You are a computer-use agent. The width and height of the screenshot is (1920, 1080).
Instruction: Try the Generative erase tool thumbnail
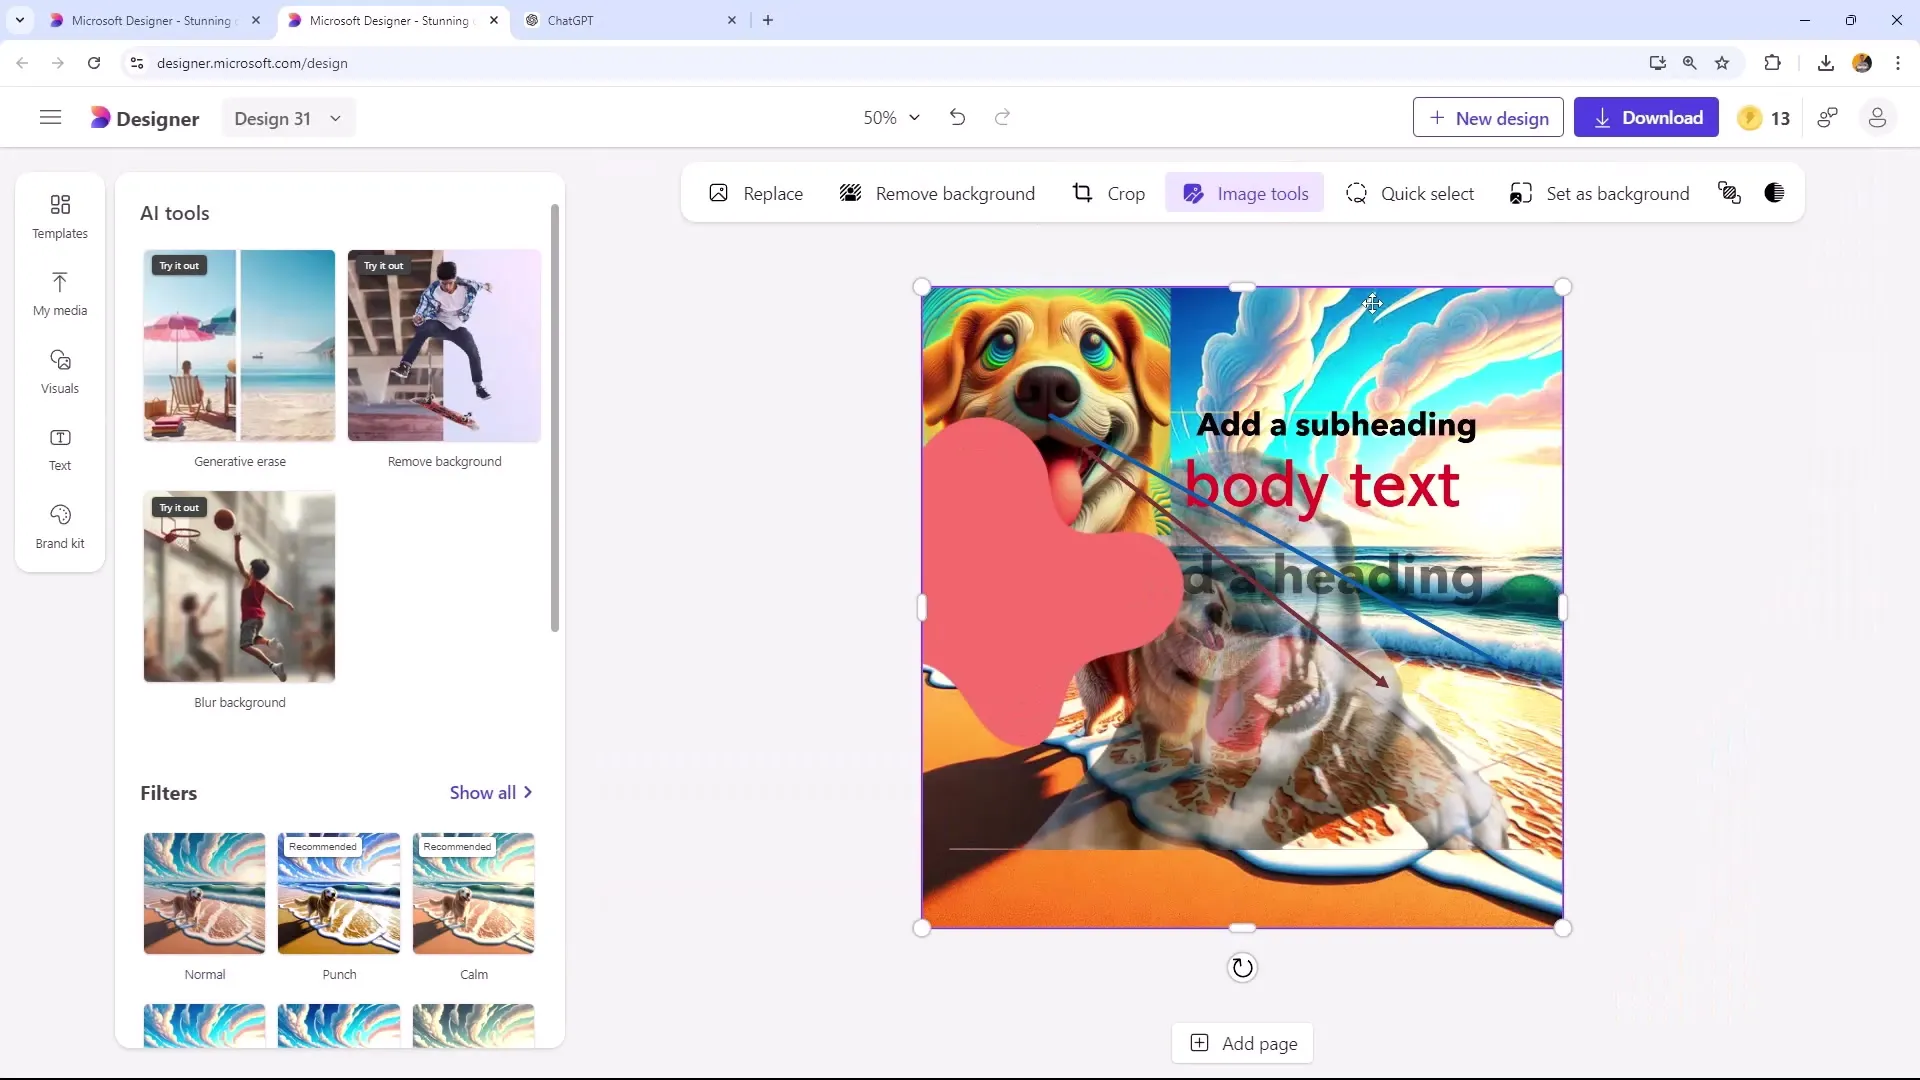(239, 346)
